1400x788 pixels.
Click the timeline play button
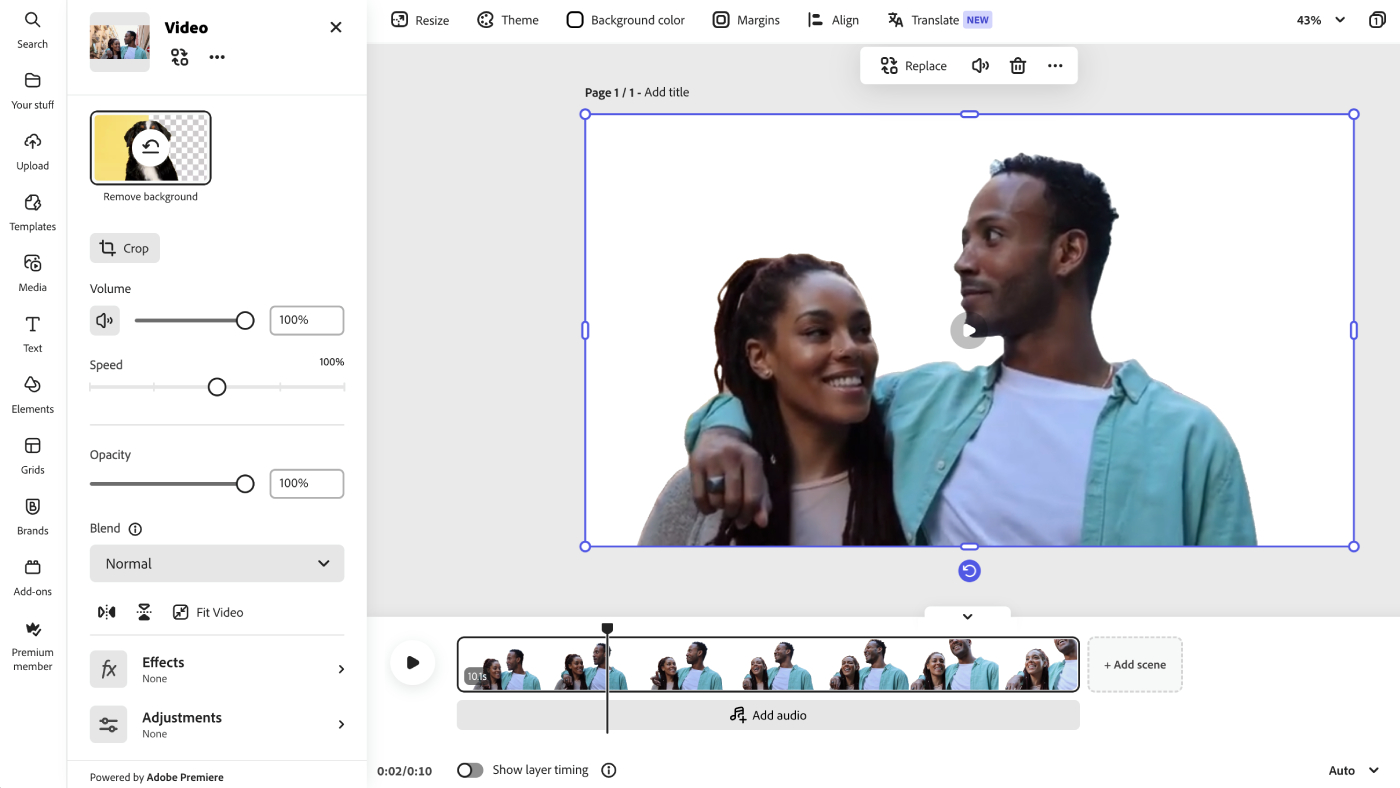[x=413, y=662]
